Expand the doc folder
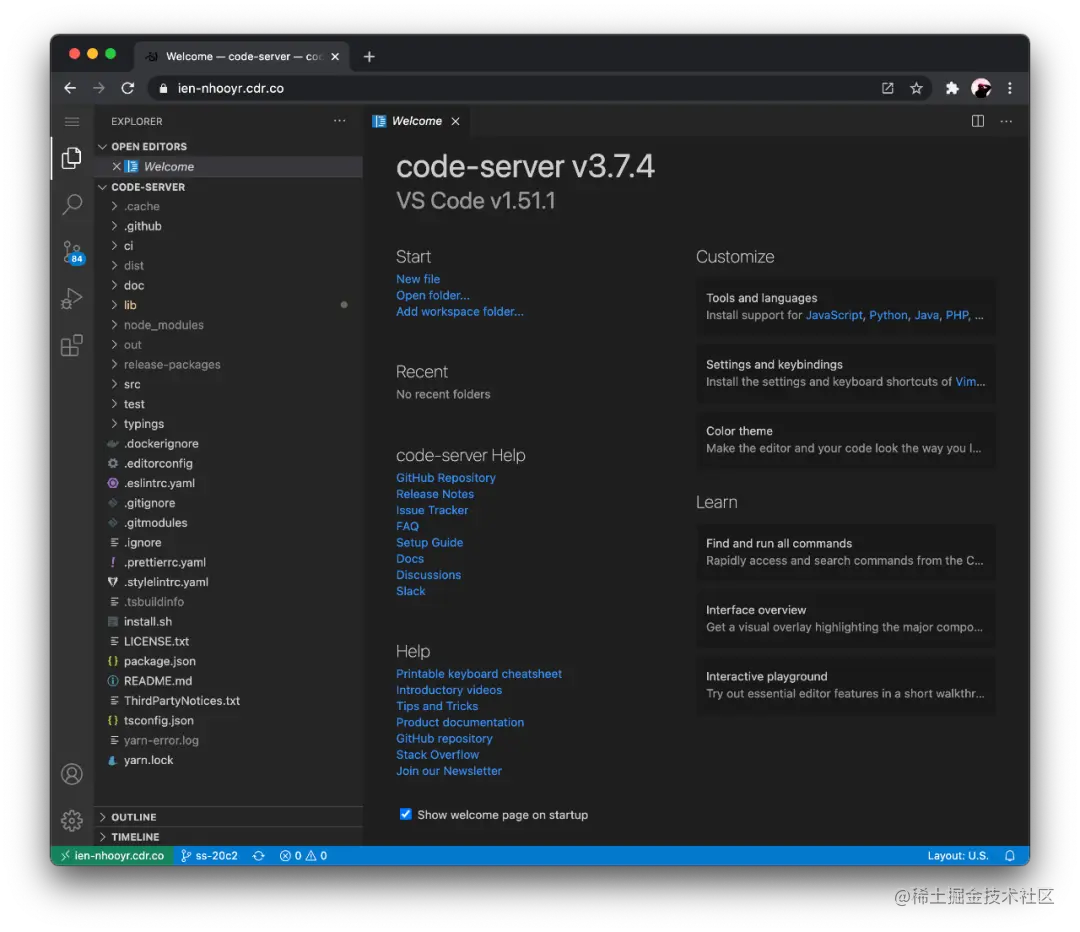The height and width of the screenshot is (932, 1080). click(227, 285)
